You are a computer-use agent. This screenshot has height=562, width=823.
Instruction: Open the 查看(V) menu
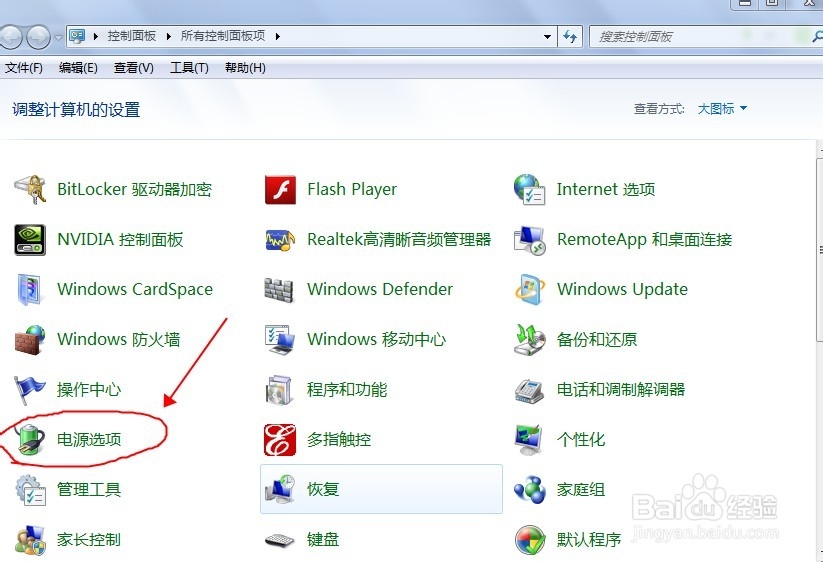tap(134, 68)
